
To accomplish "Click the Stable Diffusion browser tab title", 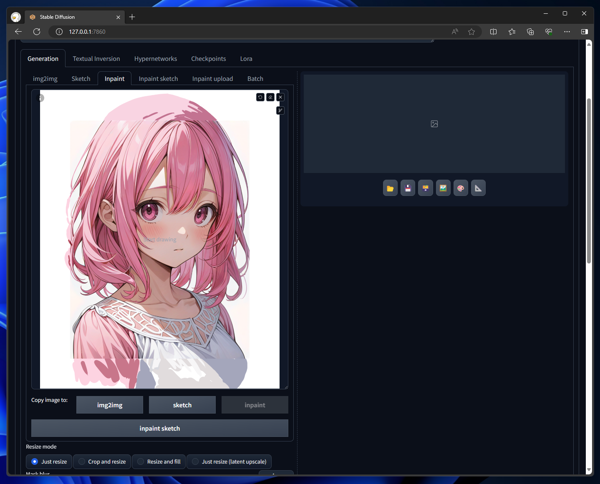I will tap(57, 17).
